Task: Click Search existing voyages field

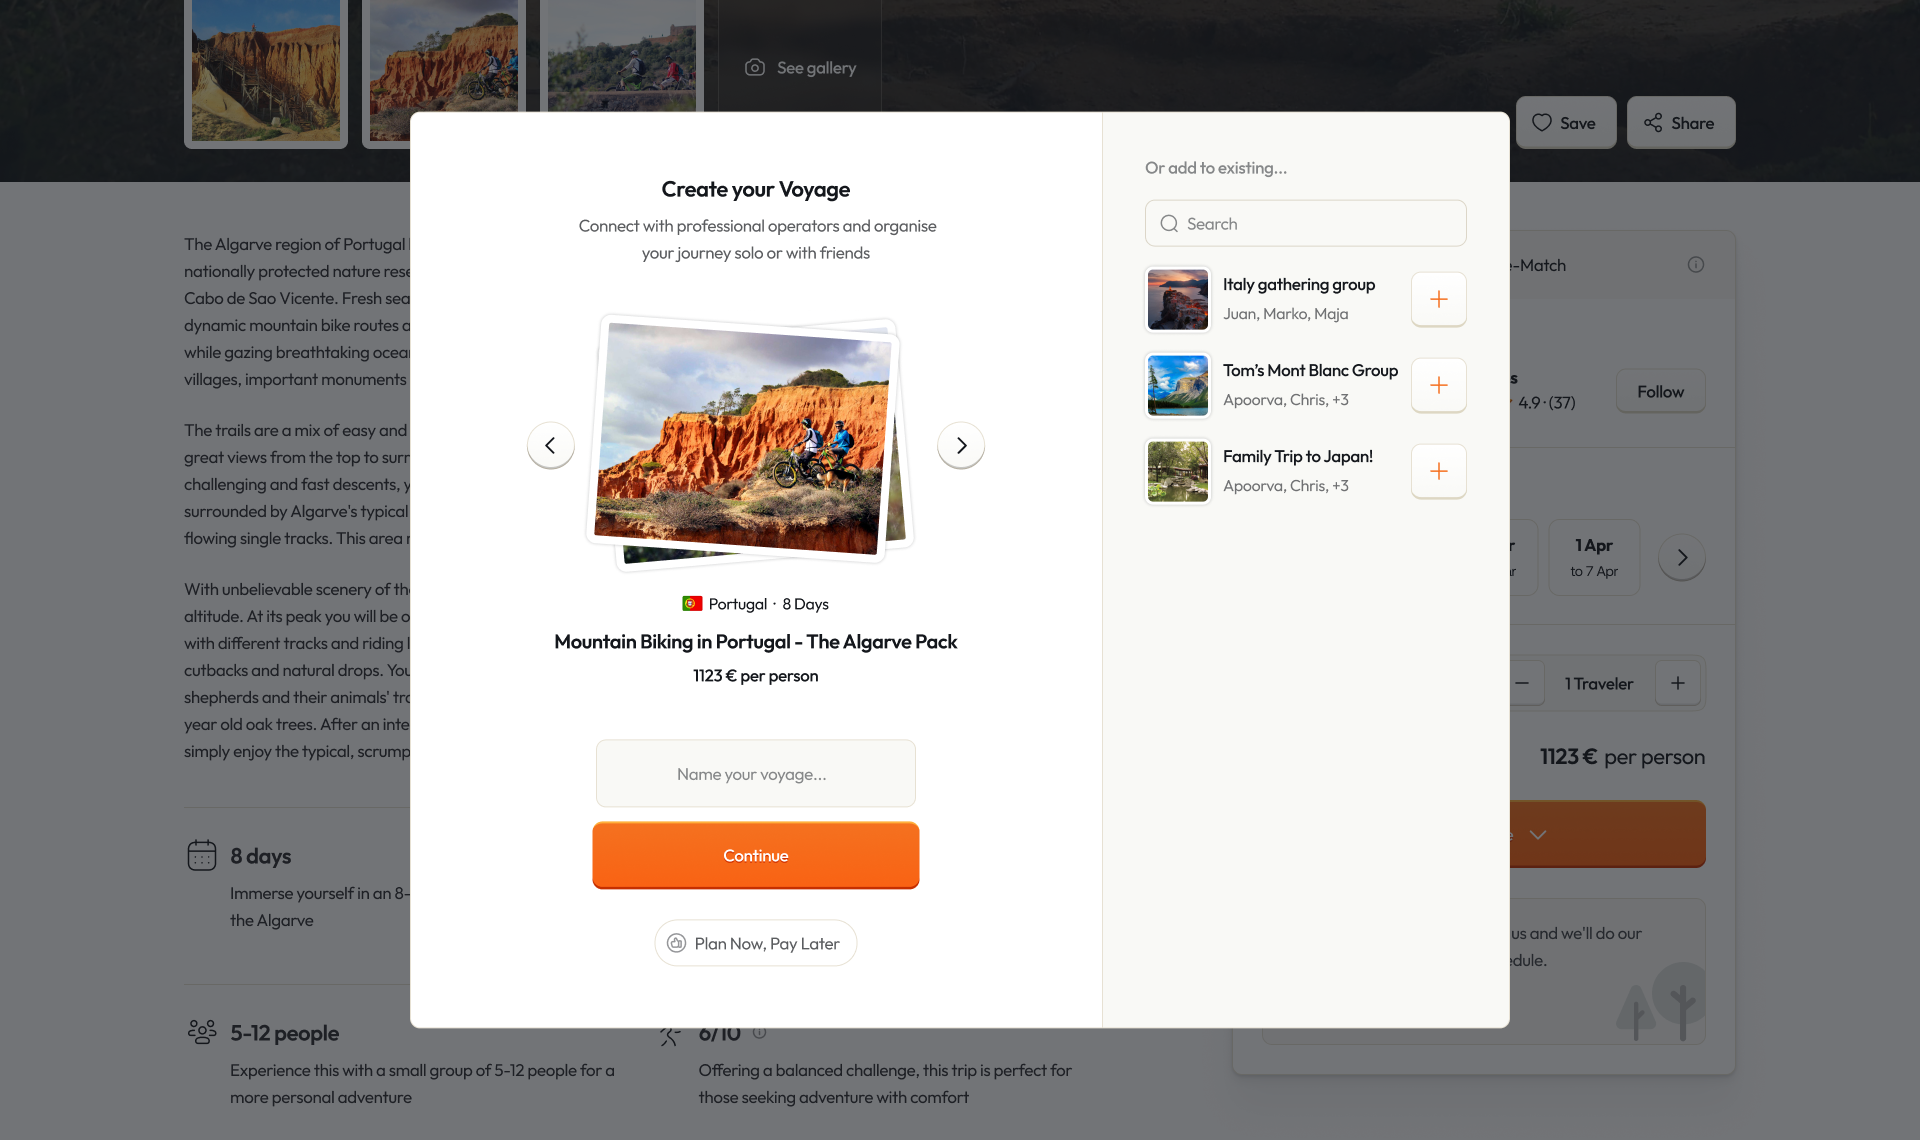Action: [1305, 224]
